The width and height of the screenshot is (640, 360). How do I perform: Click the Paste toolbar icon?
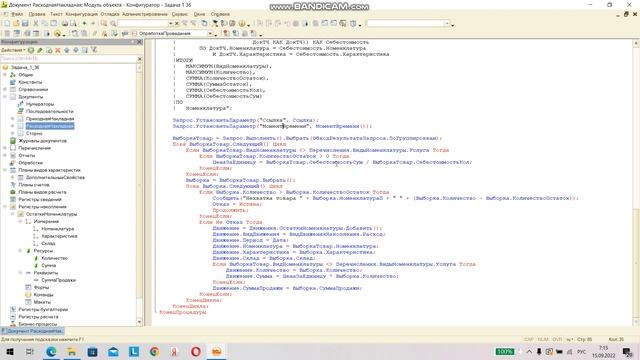pyautogui.click(x=53, y=23)
